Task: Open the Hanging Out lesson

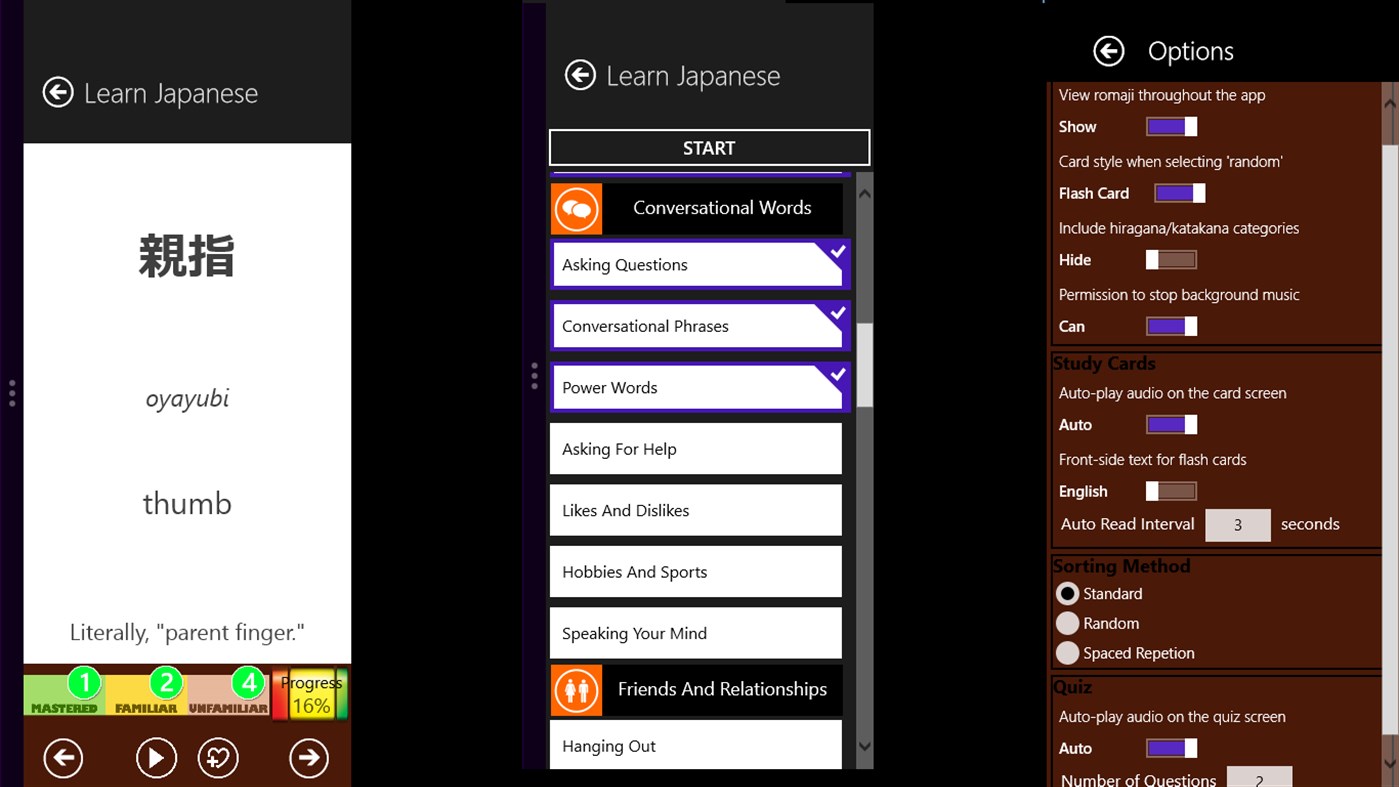Action: click(x=695, y=745)
